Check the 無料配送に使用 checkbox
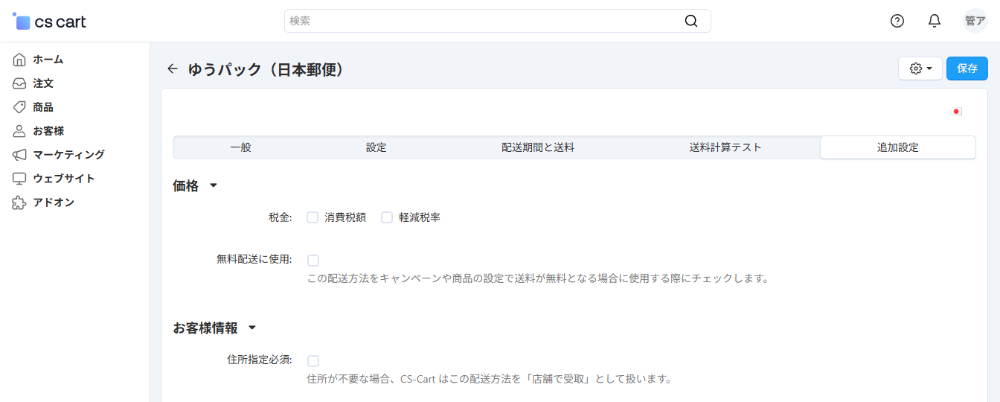This screenshot has width=1000, height=402. pos(313,260)
